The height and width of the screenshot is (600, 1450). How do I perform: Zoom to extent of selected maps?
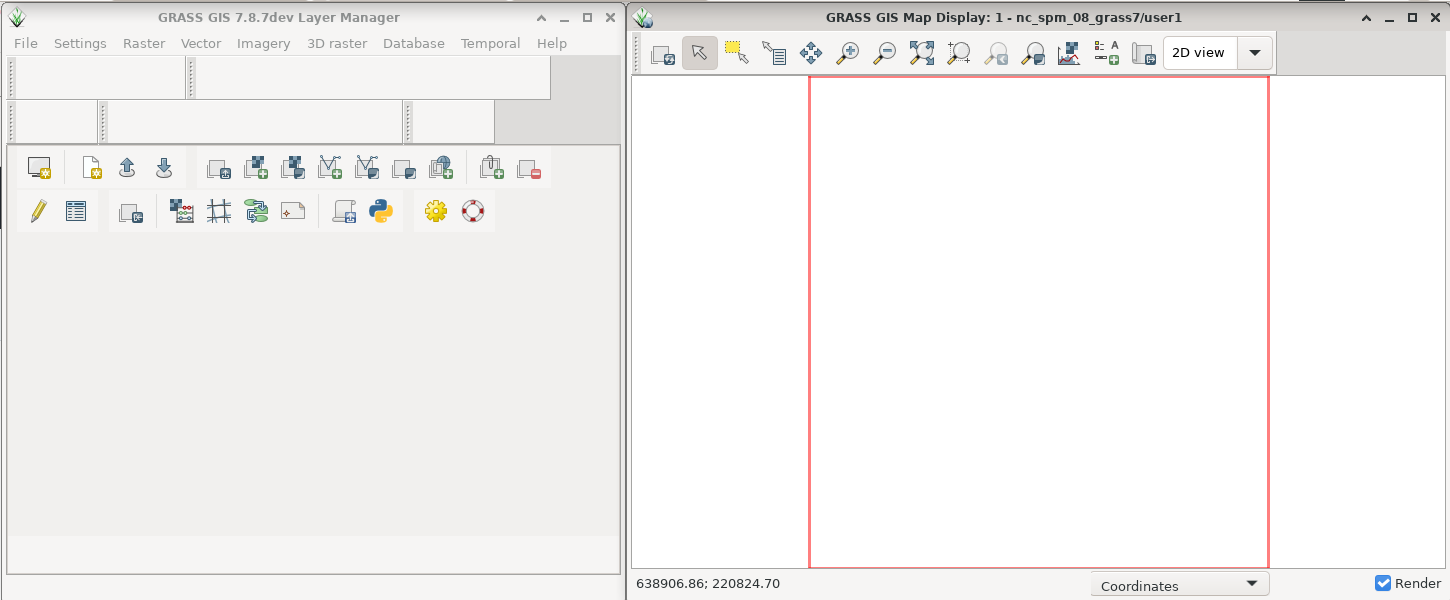pos(922,54)
